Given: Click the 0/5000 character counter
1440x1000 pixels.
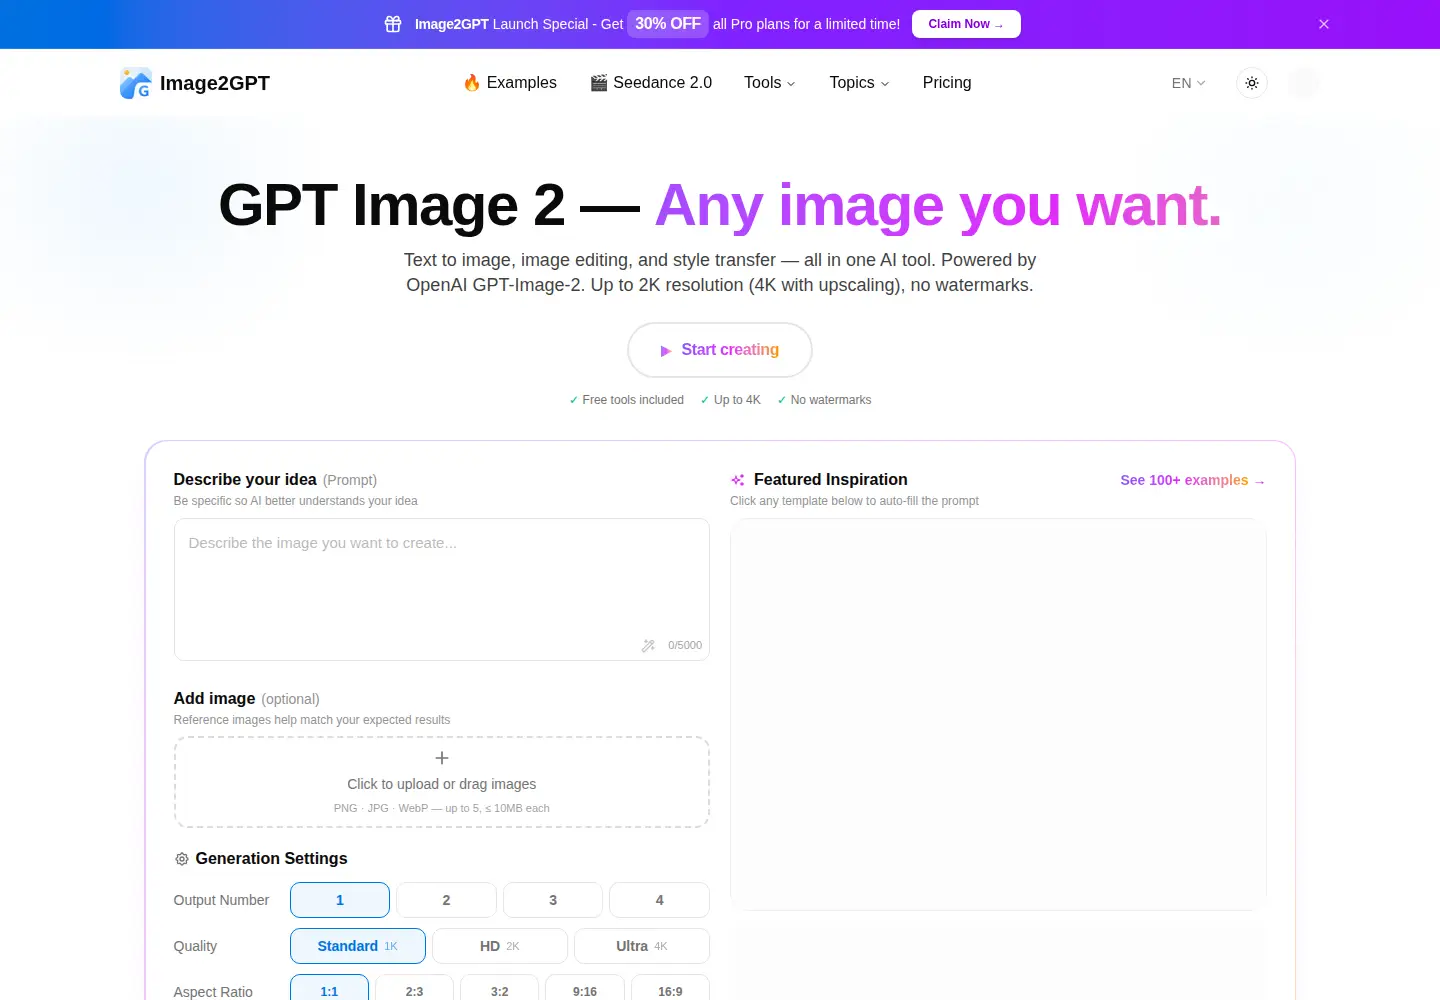Looking at the screenshot, I should coord(685,646).
